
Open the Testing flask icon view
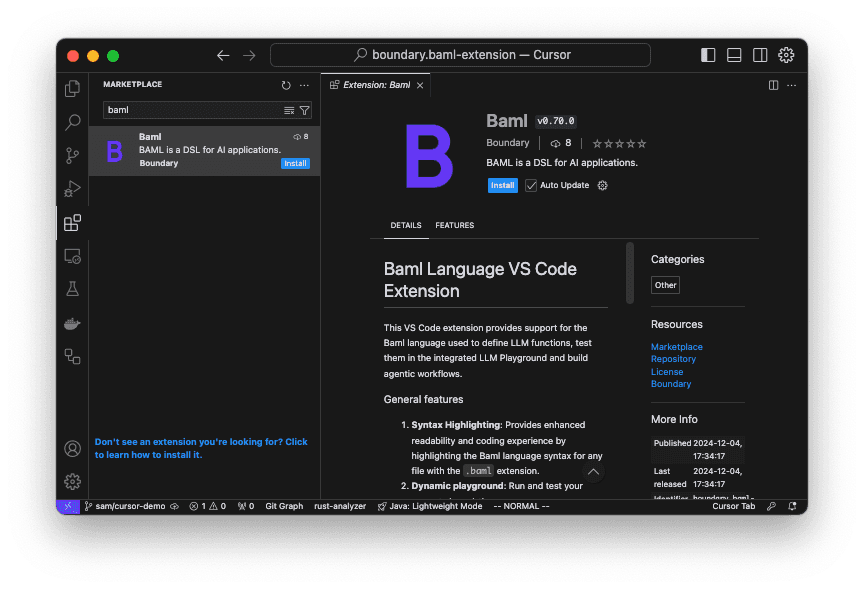pyautogui.click(x=72, y=289)
